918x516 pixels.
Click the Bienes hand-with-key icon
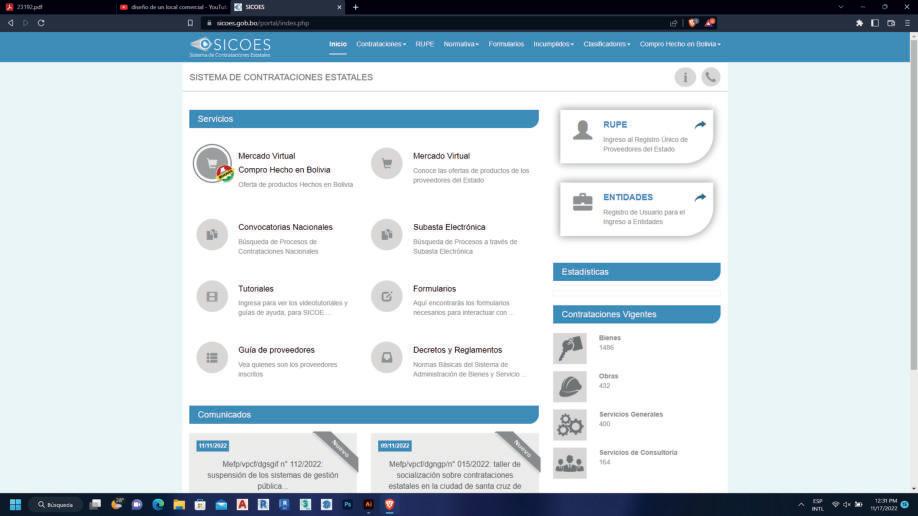point(570,348)
